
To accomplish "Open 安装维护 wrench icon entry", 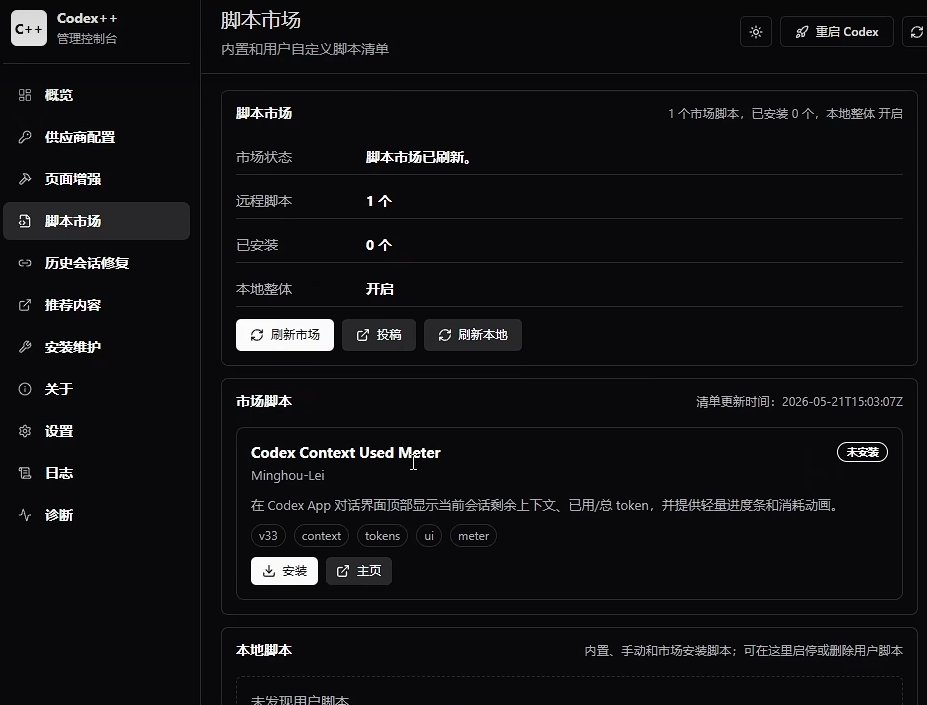I will 96,347.
